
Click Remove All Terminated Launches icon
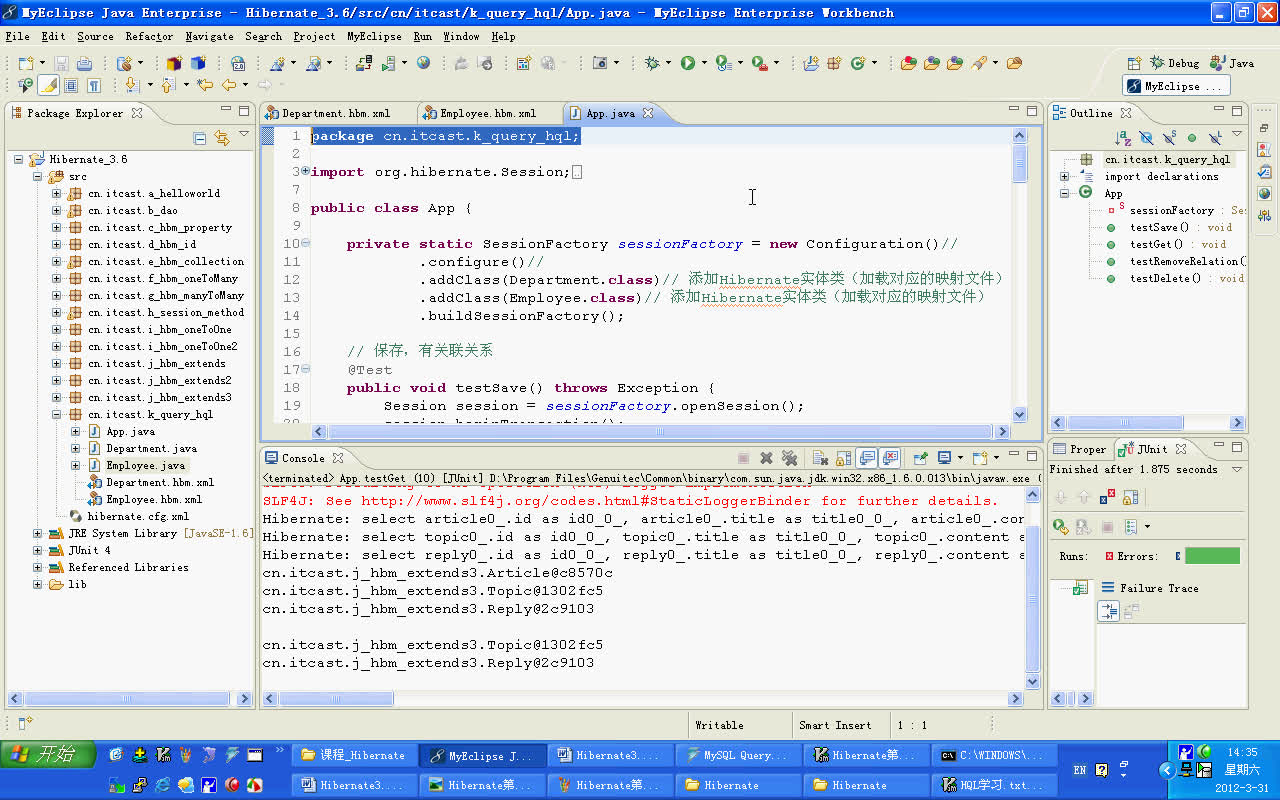[x=789, y=458]
